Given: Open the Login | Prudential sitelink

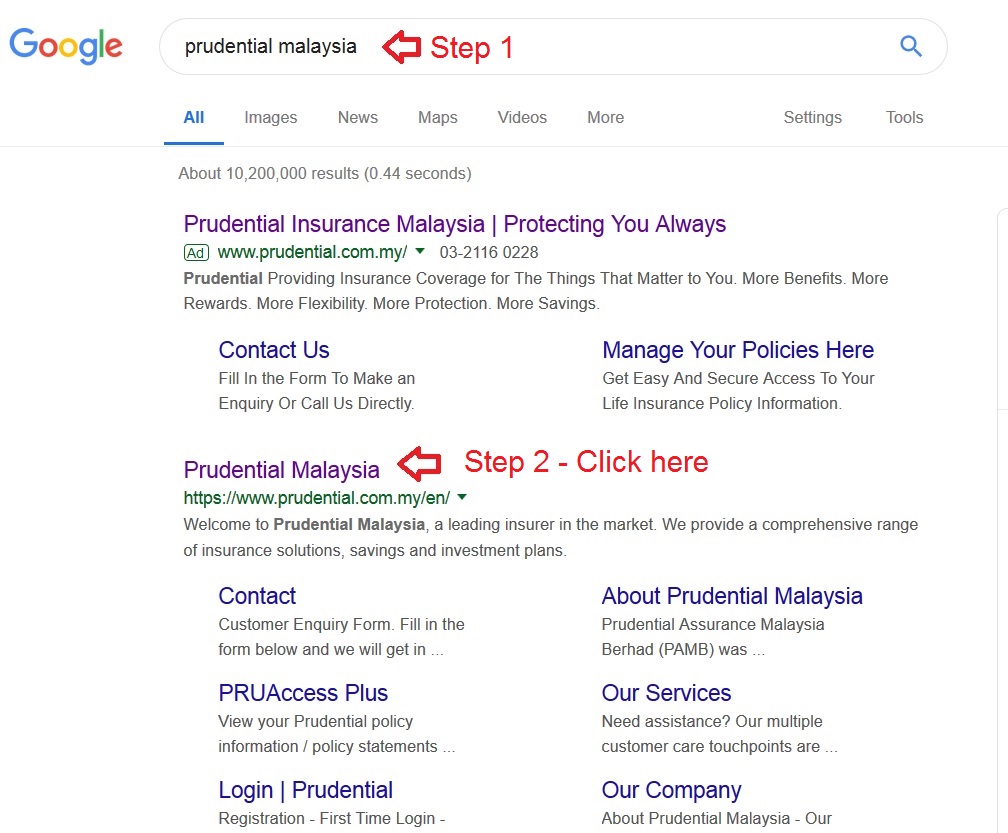Looking at the screenshot, I should coord(305,790).
